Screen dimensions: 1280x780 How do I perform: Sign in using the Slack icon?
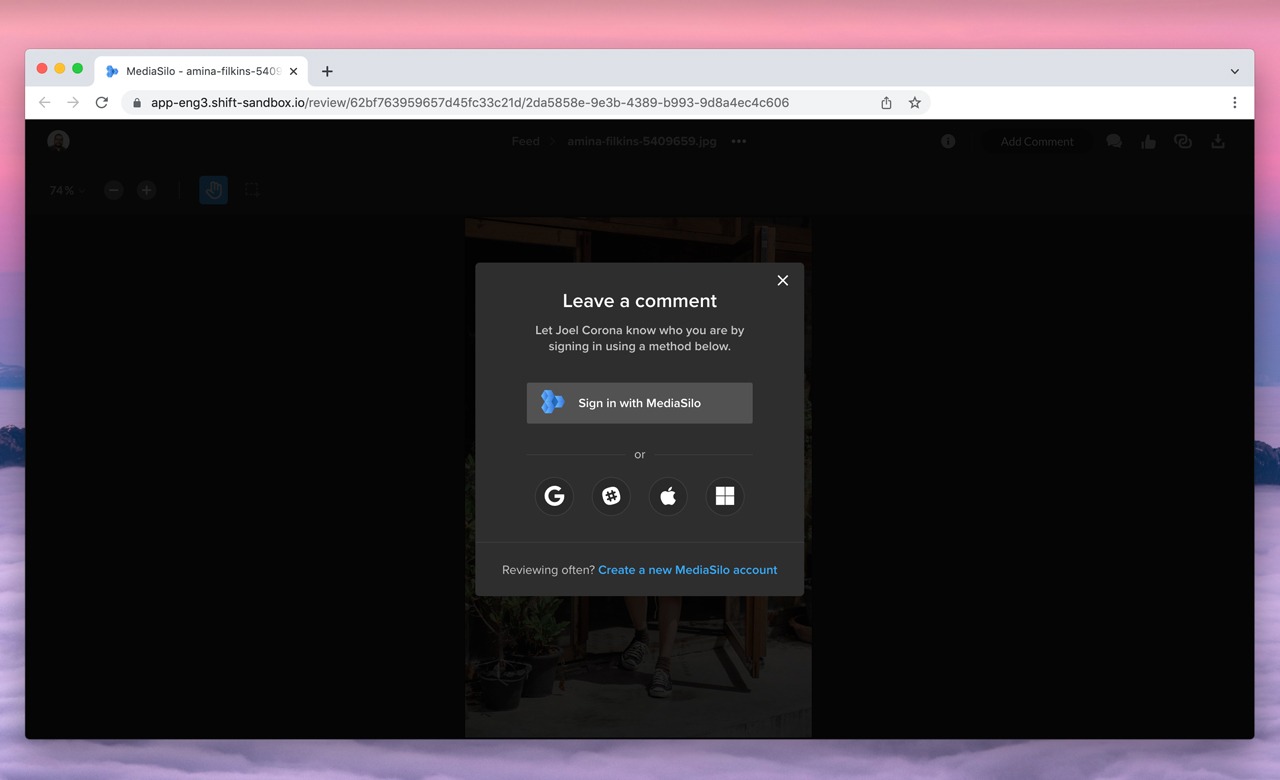pos(611,496)
